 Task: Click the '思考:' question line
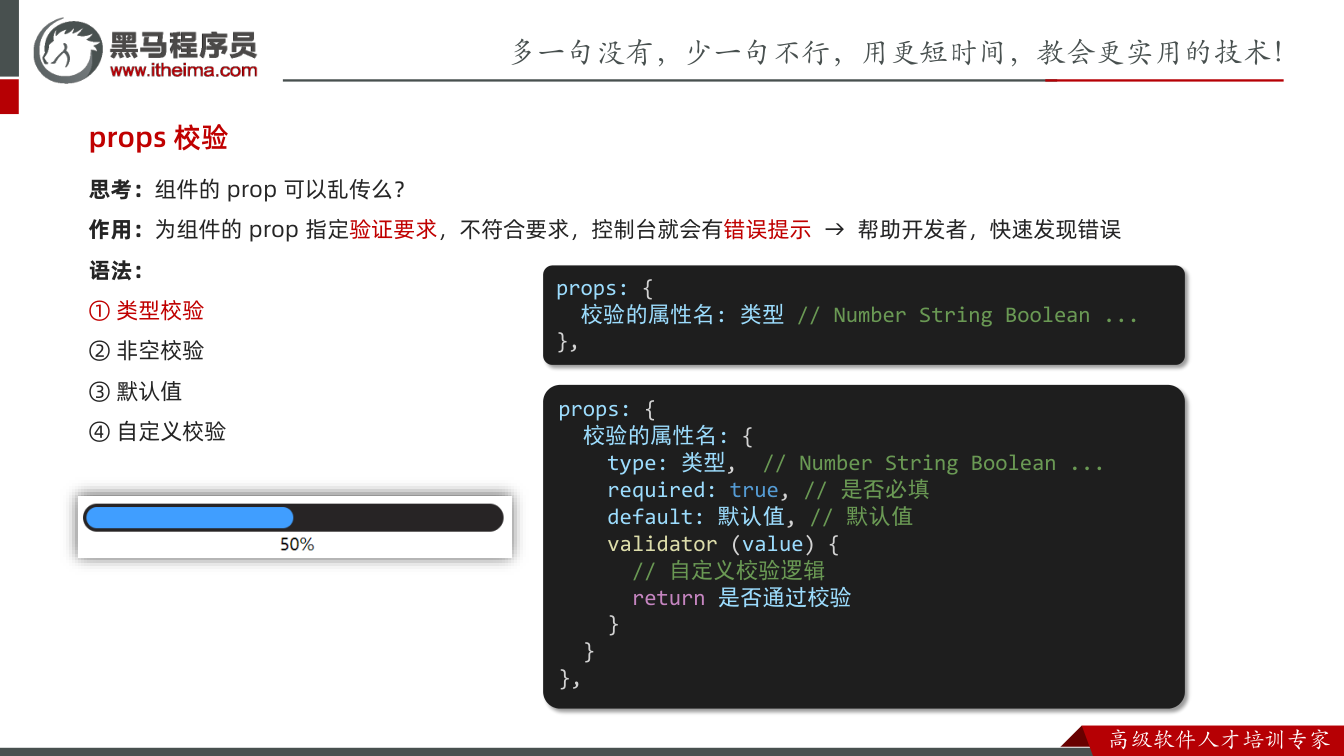247,190
